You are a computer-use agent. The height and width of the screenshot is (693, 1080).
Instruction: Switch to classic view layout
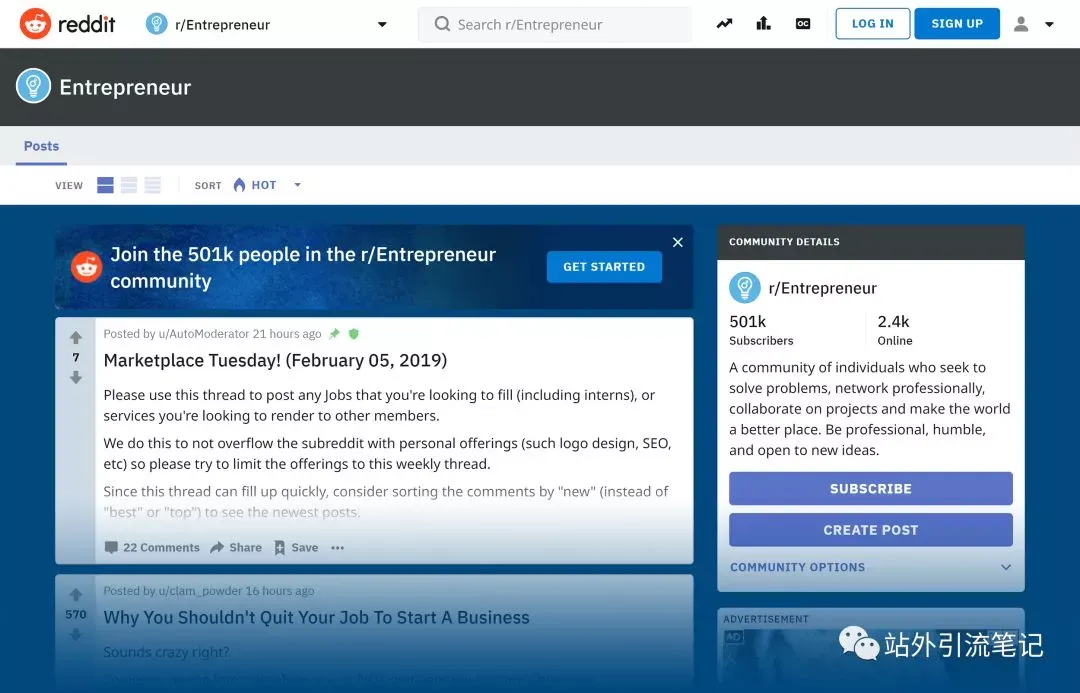click(x=129, y=185)
